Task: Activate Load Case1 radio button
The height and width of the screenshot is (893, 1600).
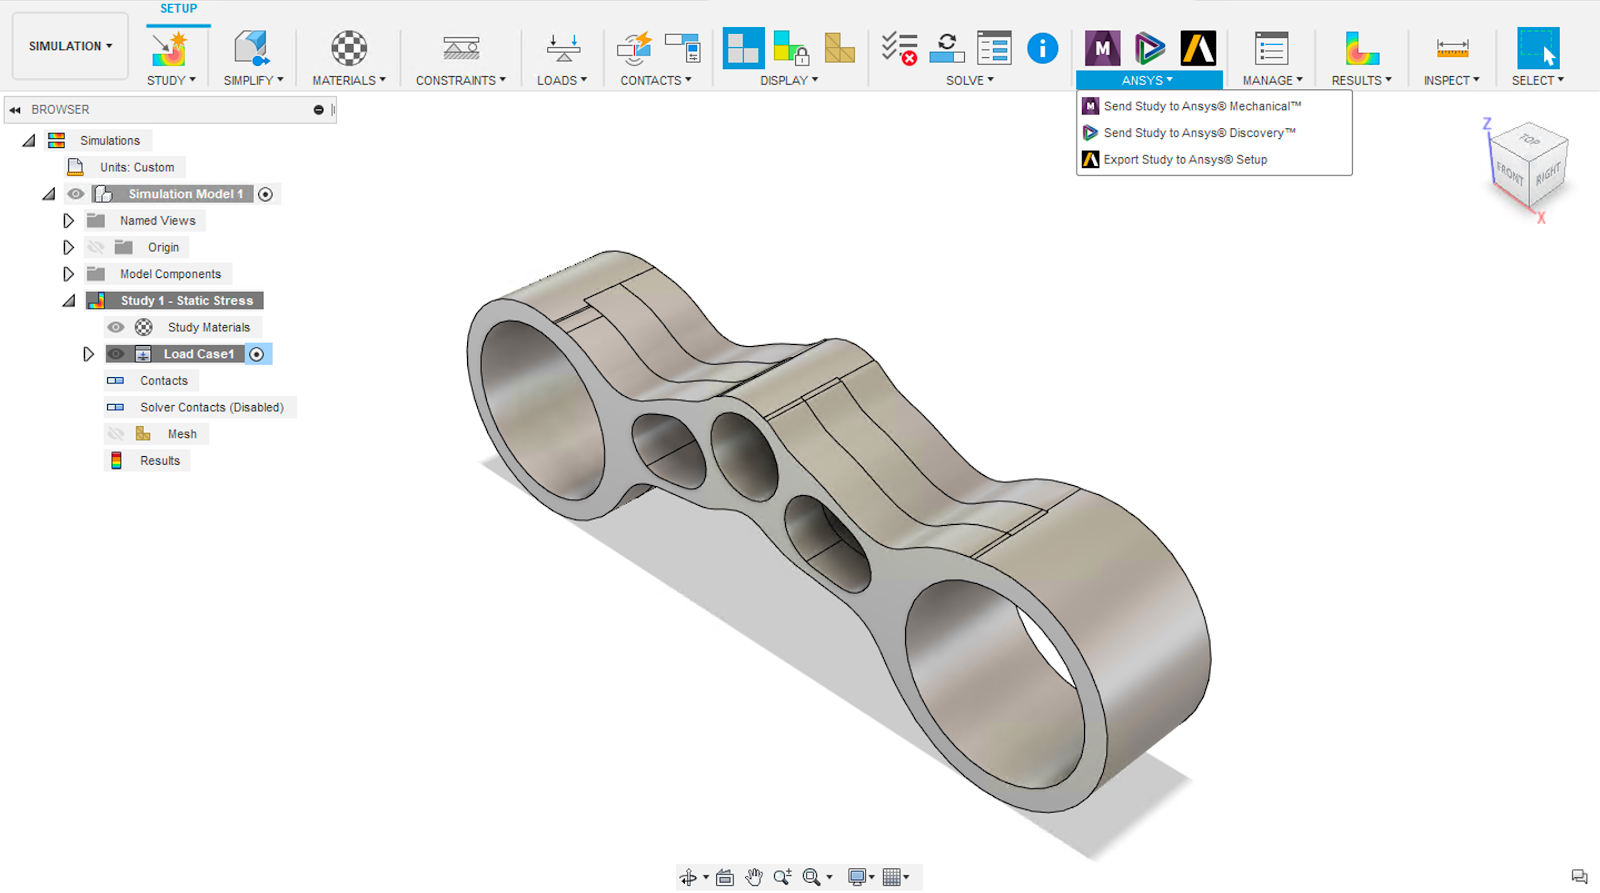Action: (257, 354)
